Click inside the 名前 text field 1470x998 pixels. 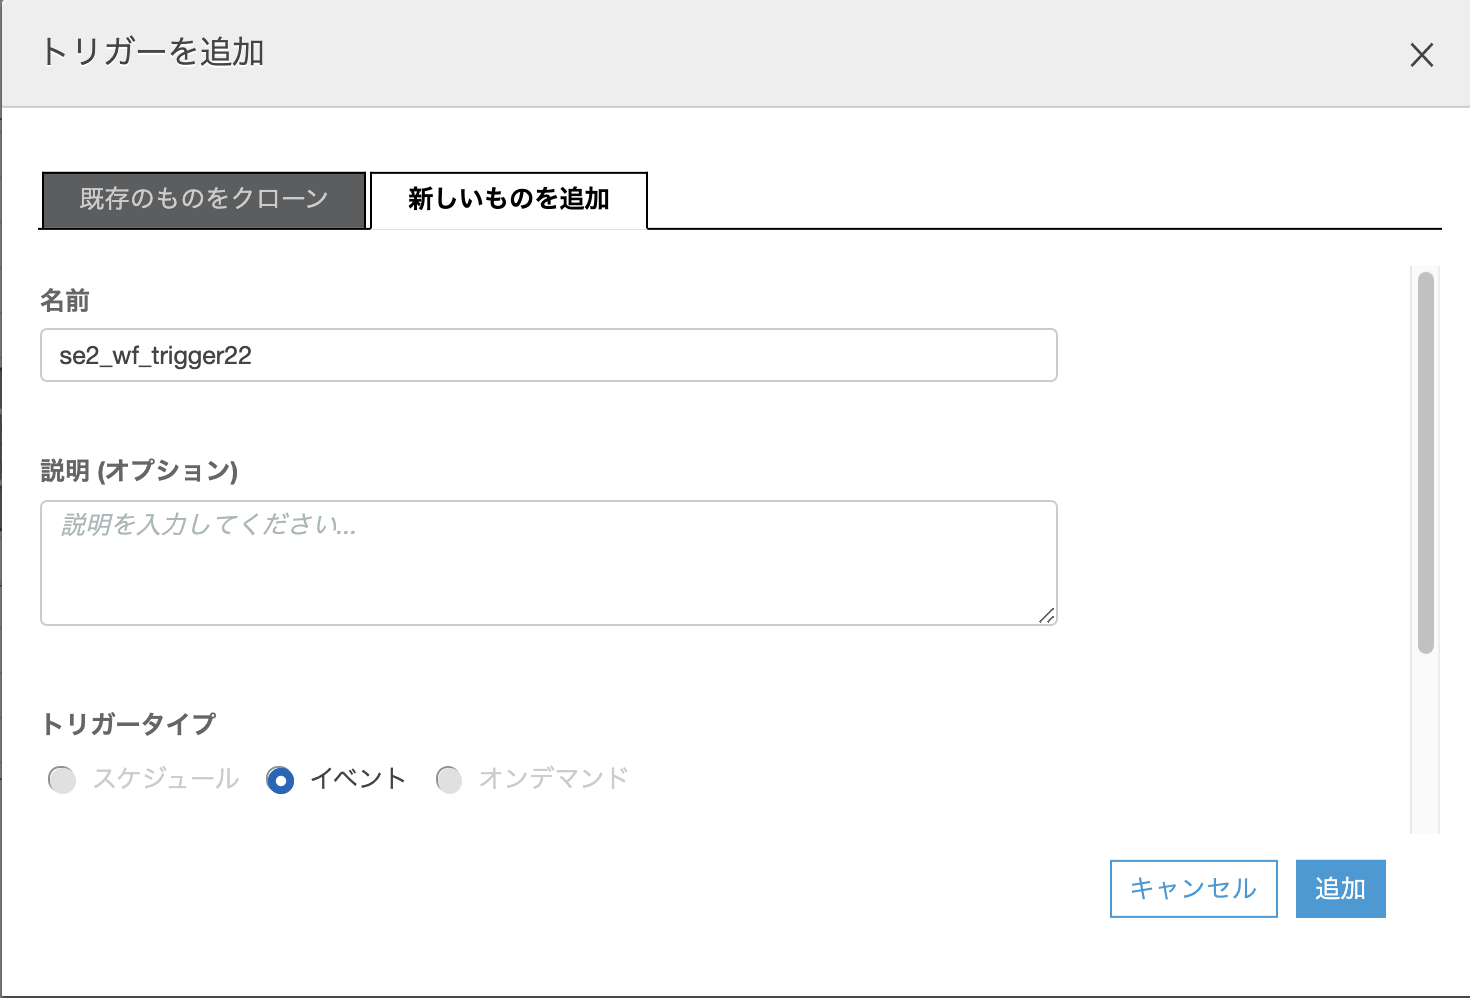[548, 355]
